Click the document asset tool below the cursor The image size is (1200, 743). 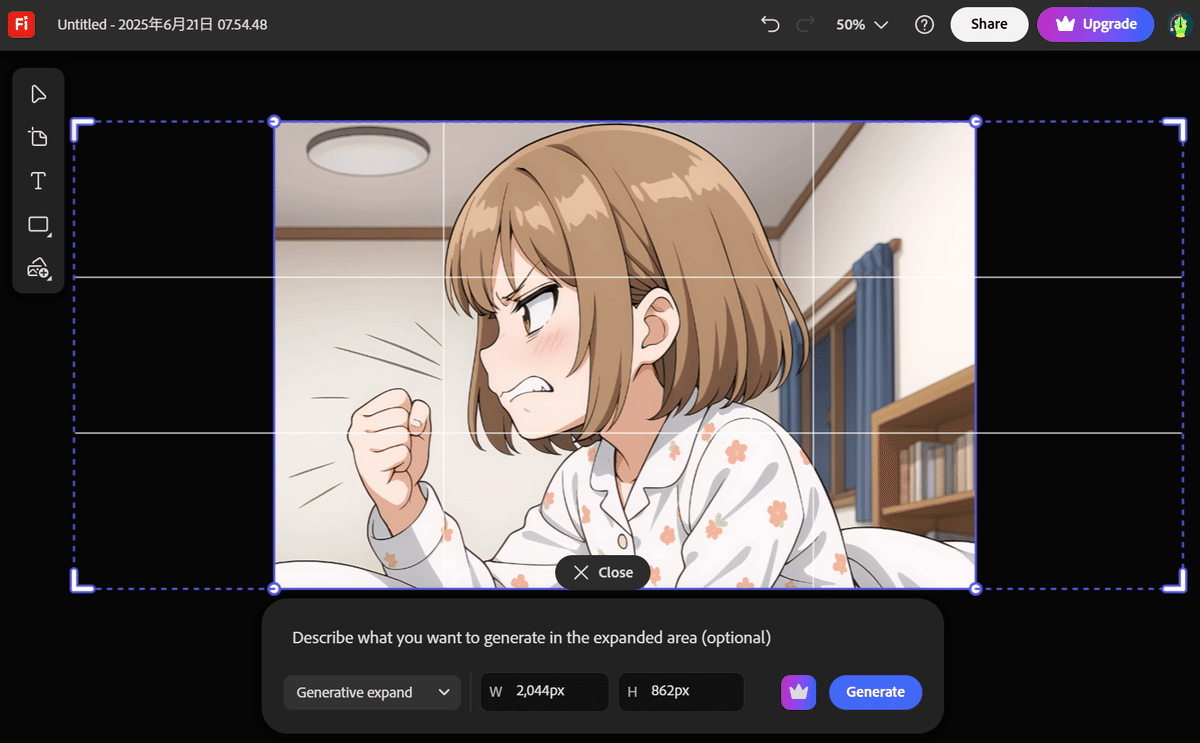(38, 137)
